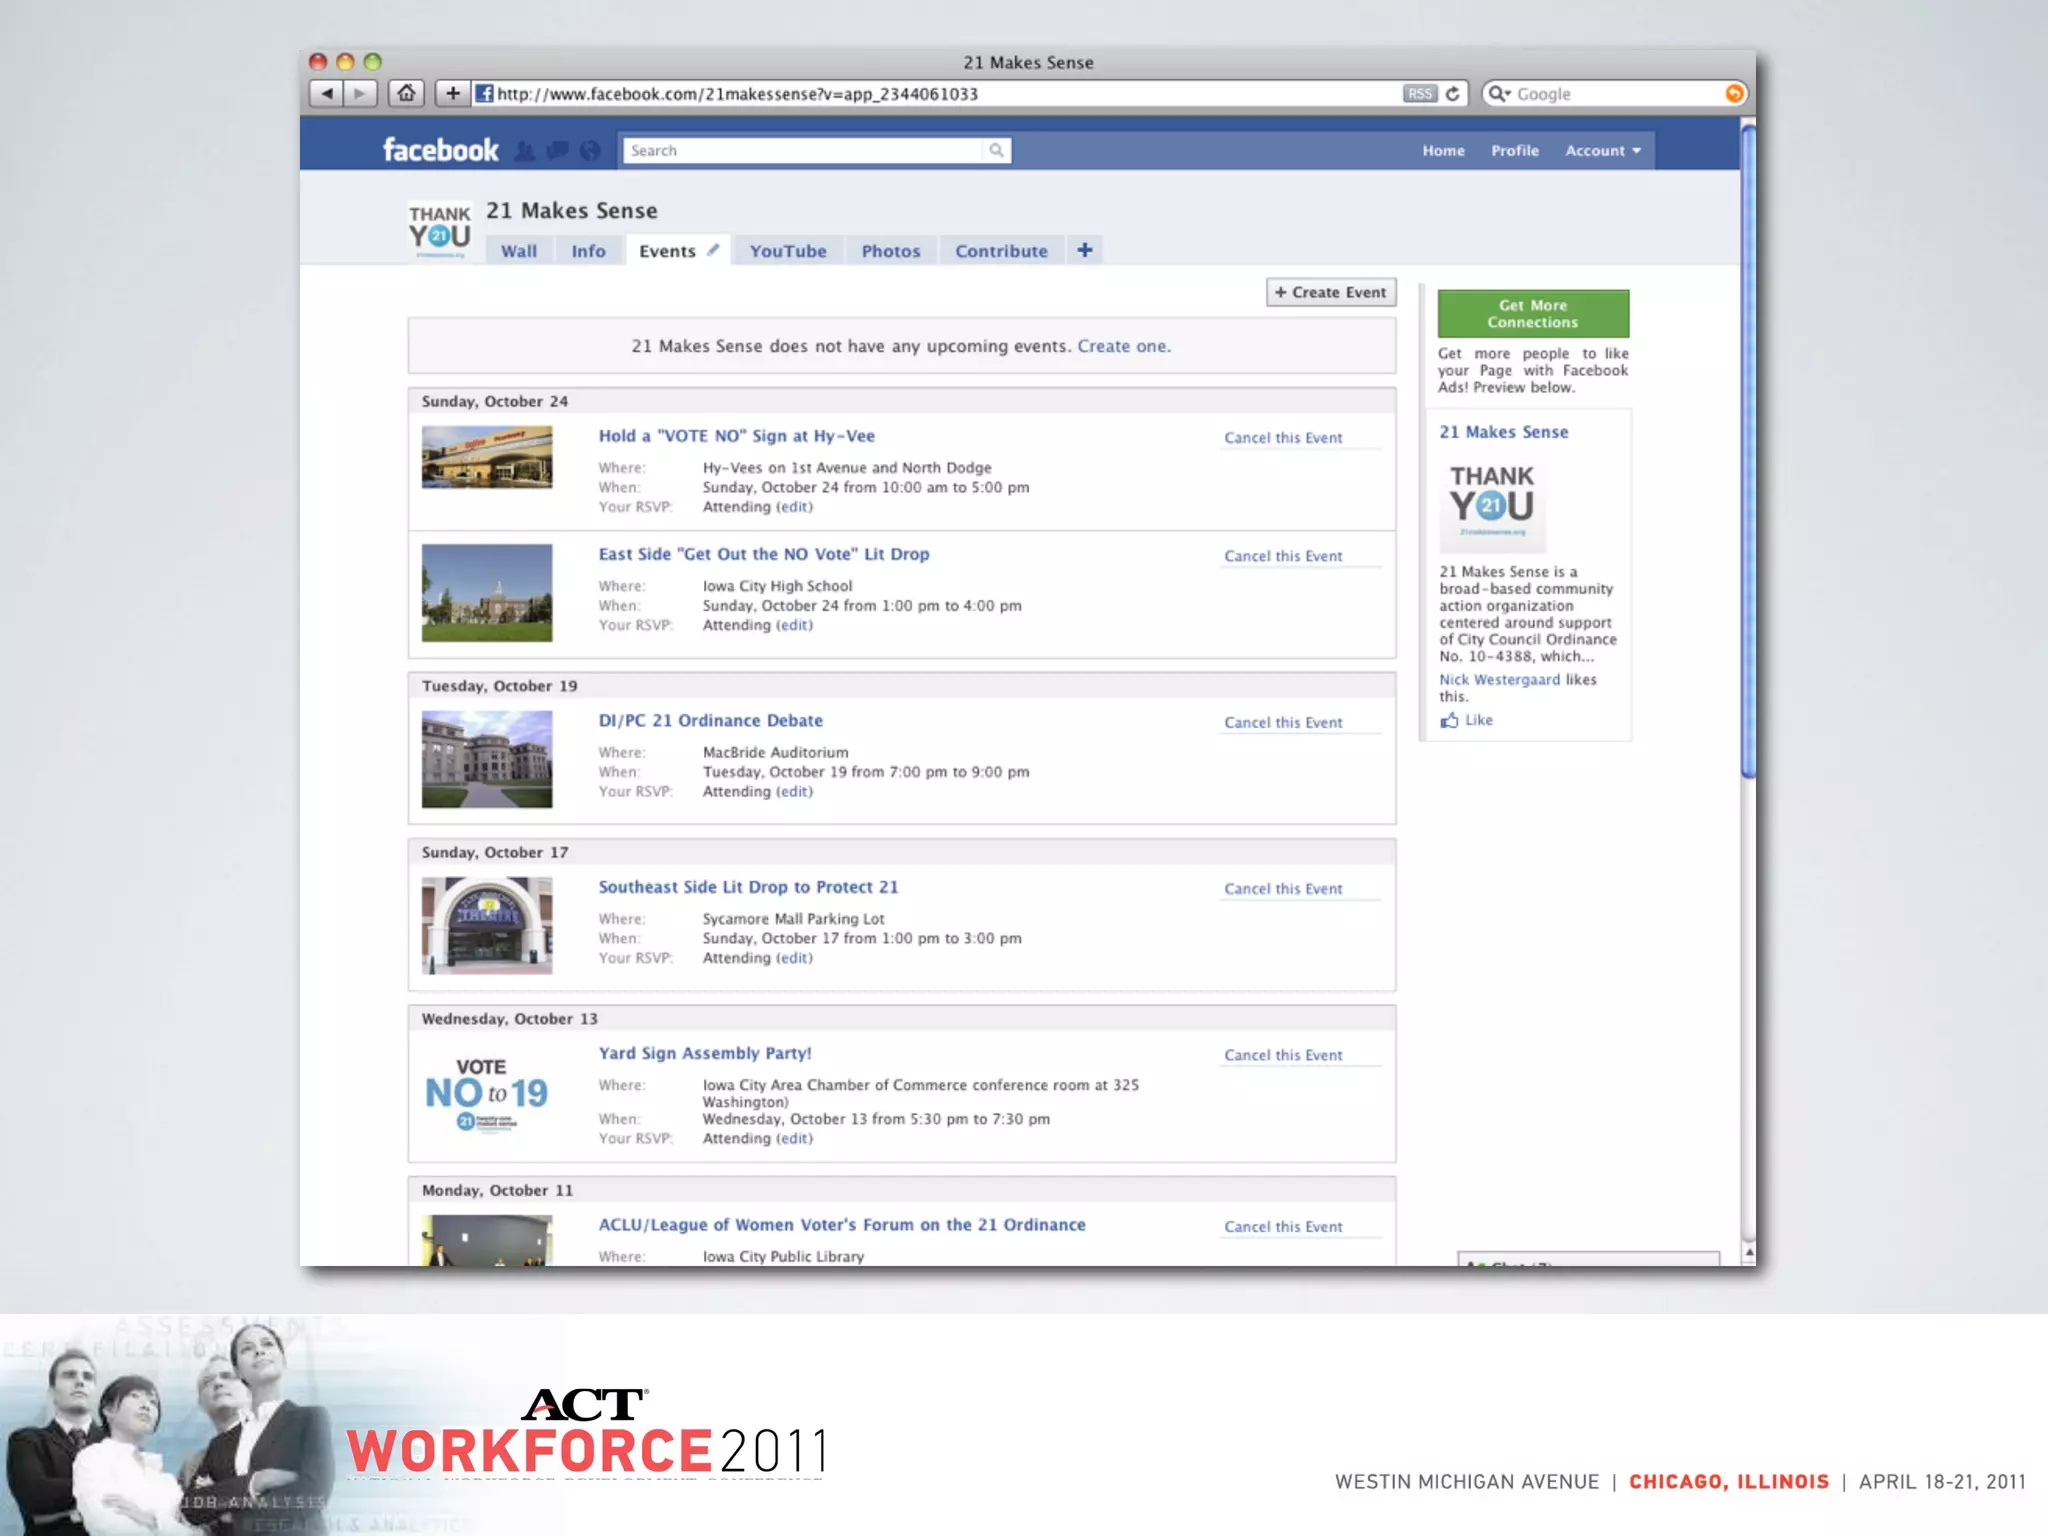Open VOTE NO to 19 event thumbnail

point(487,1094)
